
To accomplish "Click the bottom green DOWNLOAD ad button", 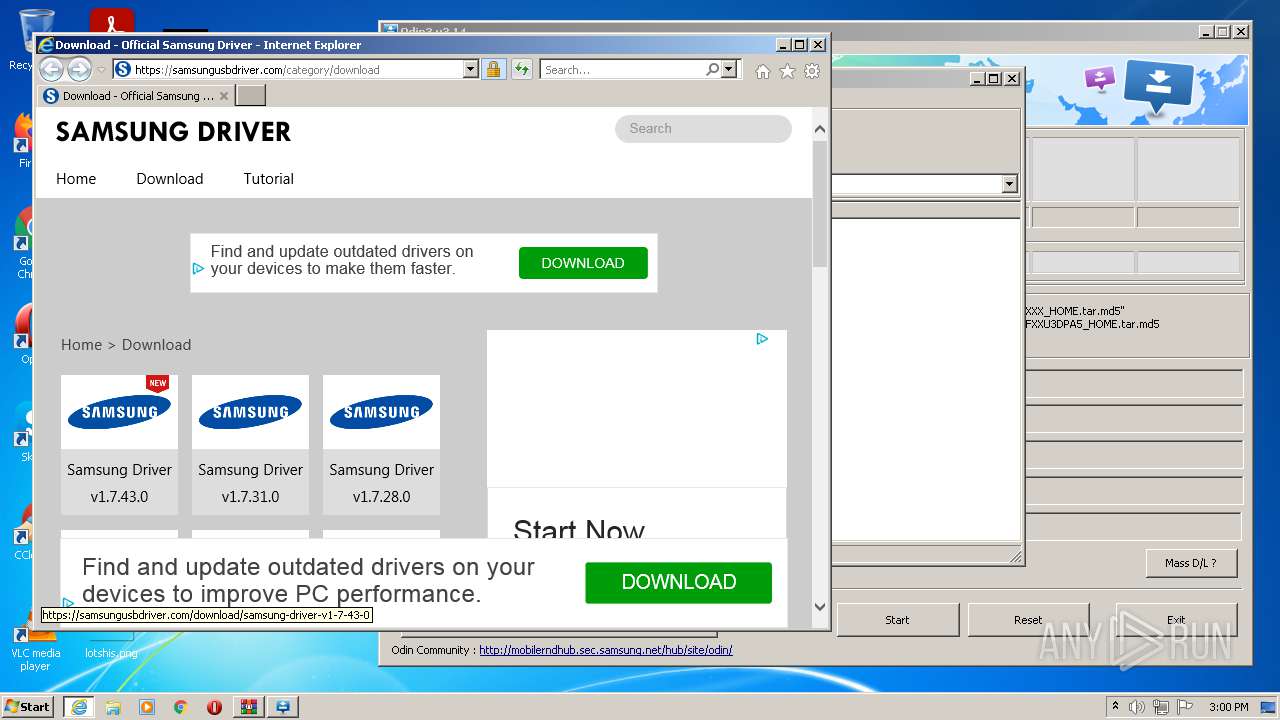I will click(678, 582).
